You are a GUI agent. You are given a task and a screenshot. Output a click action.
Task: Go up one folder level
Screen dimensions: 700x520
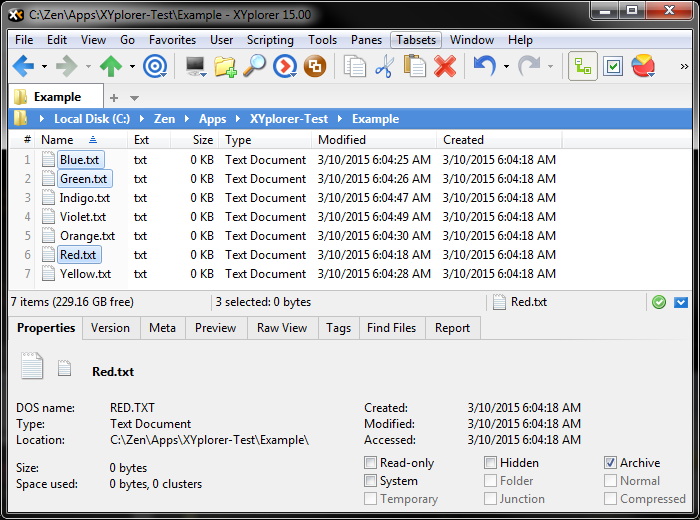tap(110, 67)
